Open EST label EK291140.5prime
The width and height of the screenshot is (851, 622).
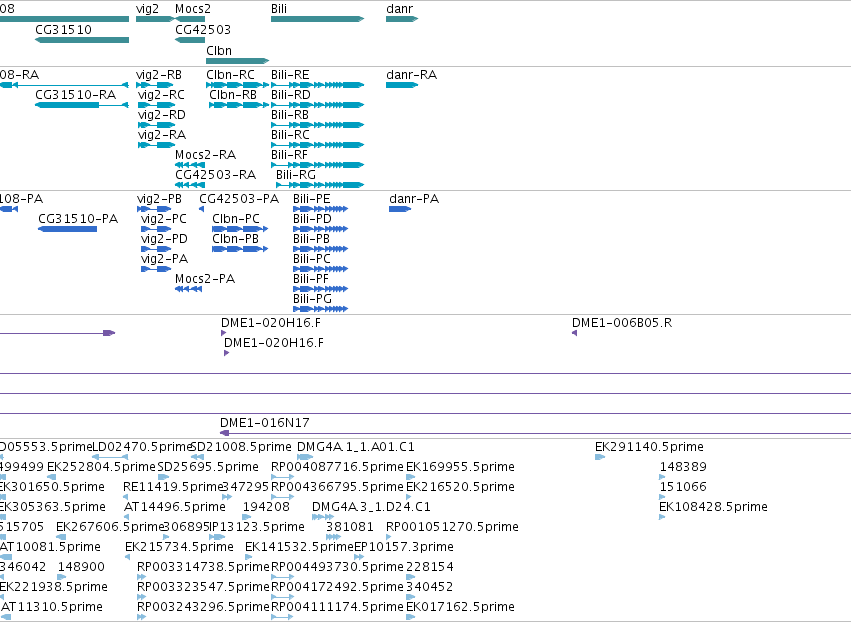pyautogui.click(x=649, y=447)
